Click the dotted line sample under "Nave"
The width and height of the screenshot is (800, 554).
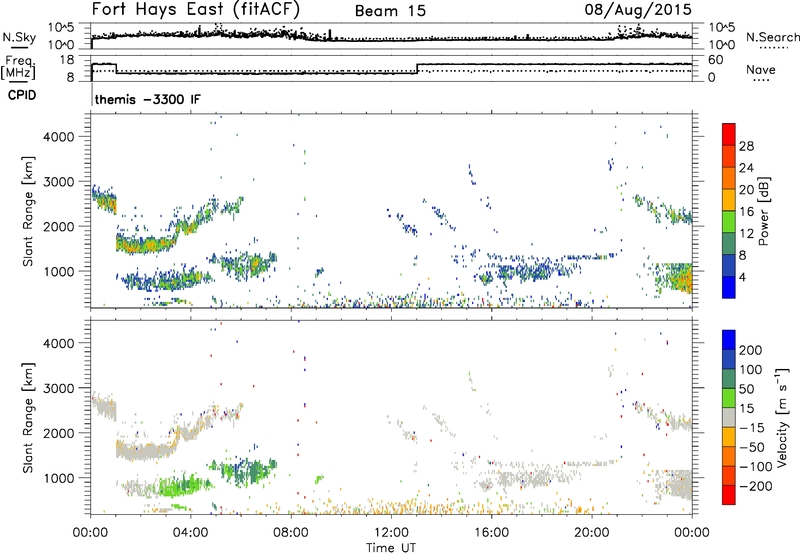click(x=761, y=81)
